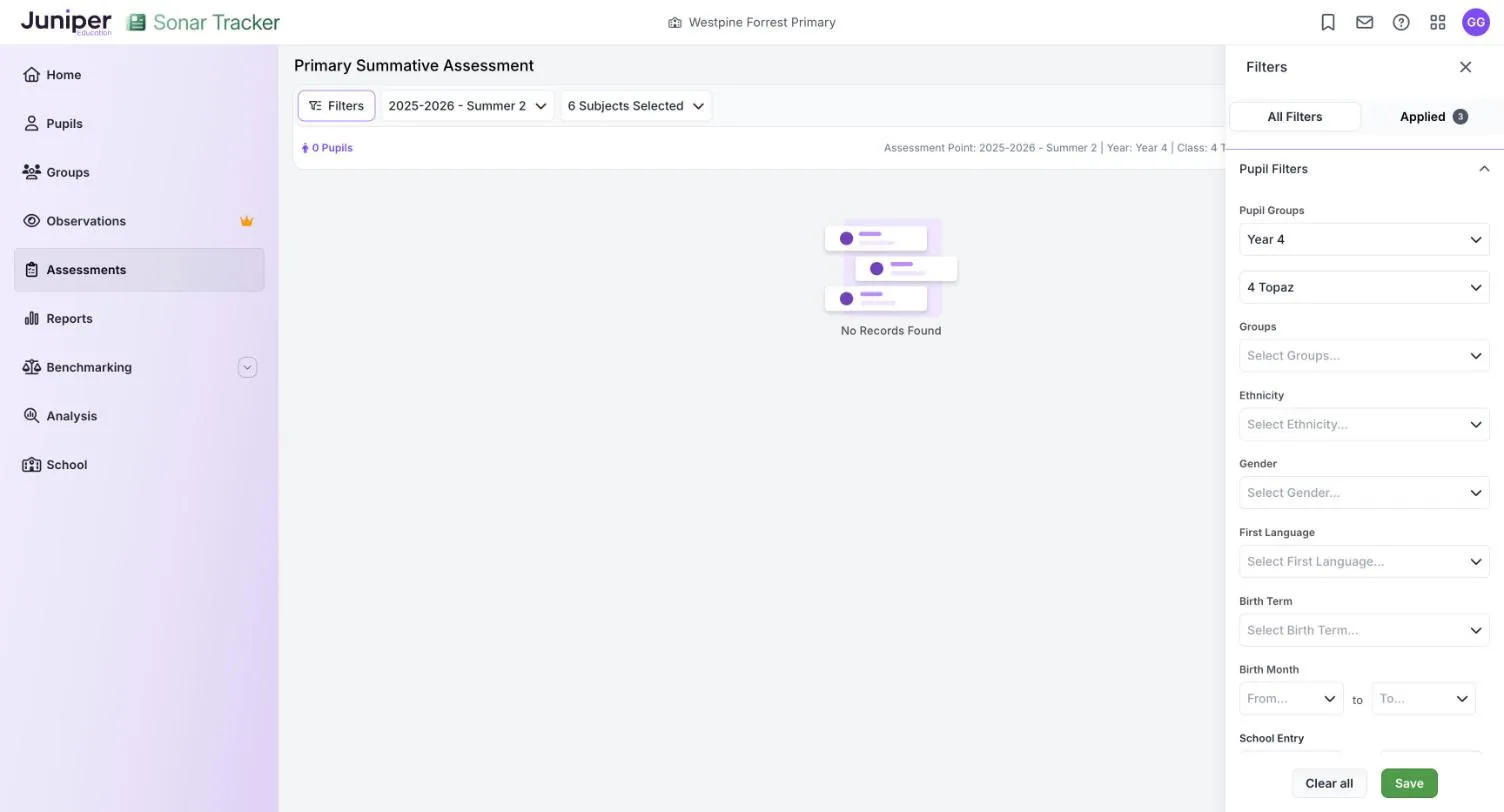Save the filter selections
The image size is (1504, 812).
pos(1409,784)
